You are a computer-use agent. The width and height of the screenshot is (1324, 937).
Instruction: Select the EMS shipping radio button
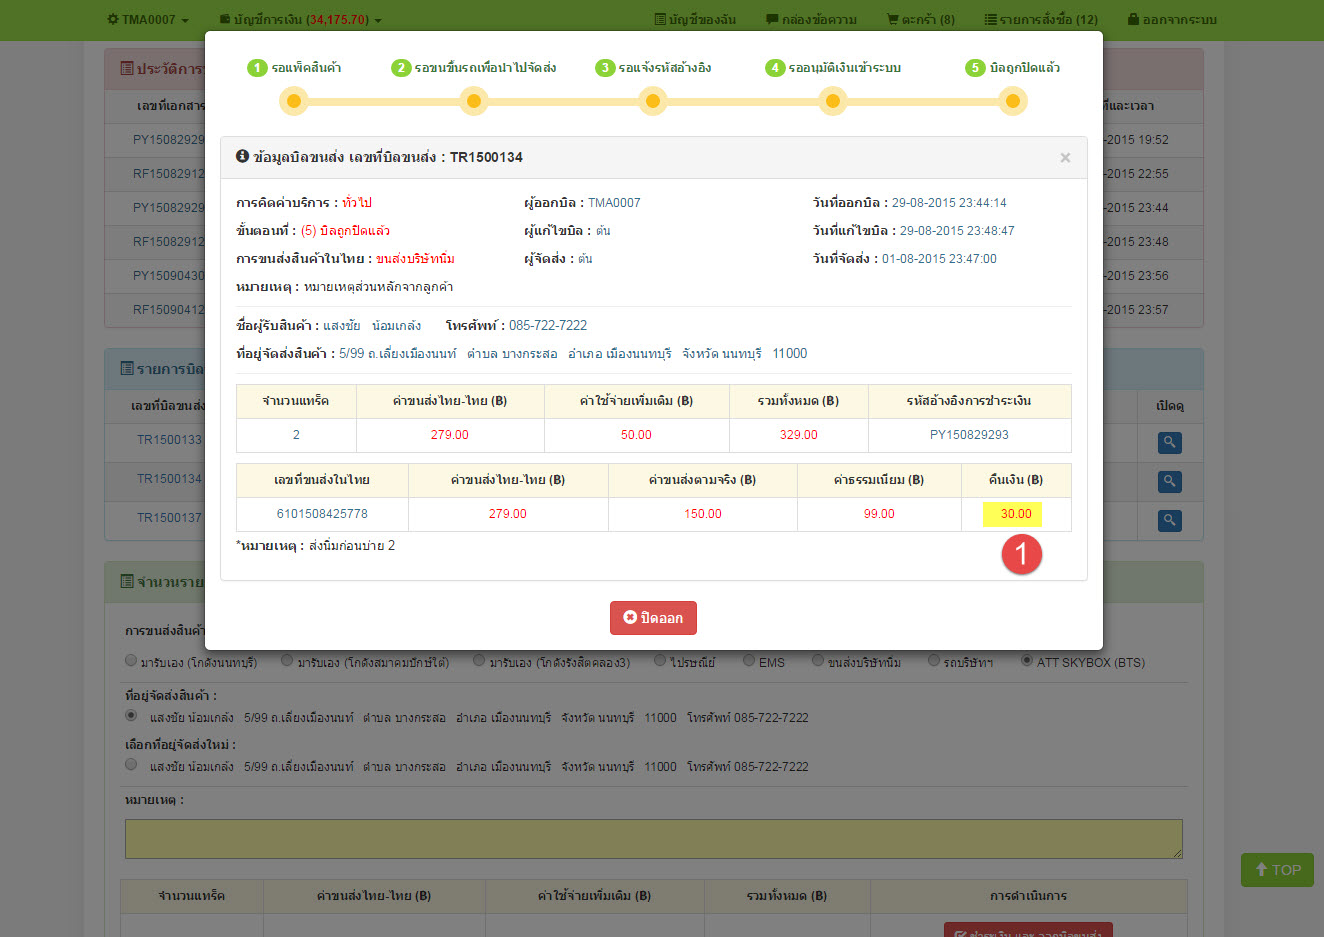(749, 660)
